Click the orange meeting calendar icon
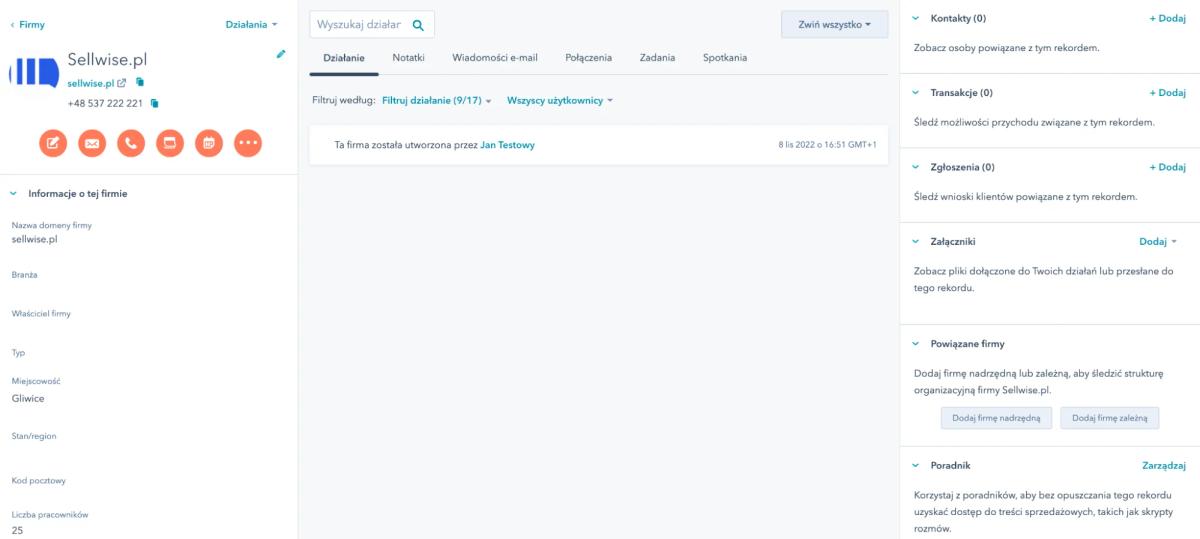 tap(209, 143)
